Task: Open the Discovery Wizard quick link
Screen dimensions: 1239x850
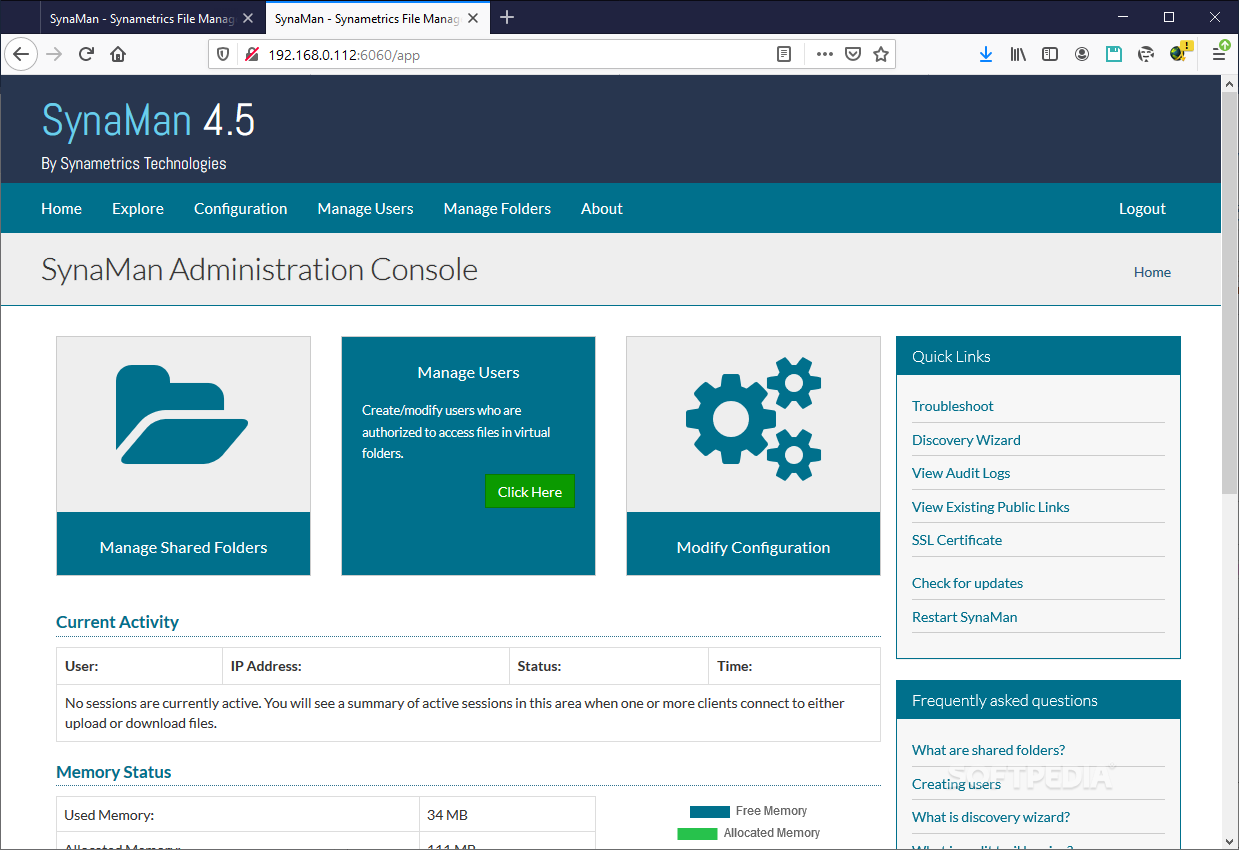Action: click(x=966, y=440)
